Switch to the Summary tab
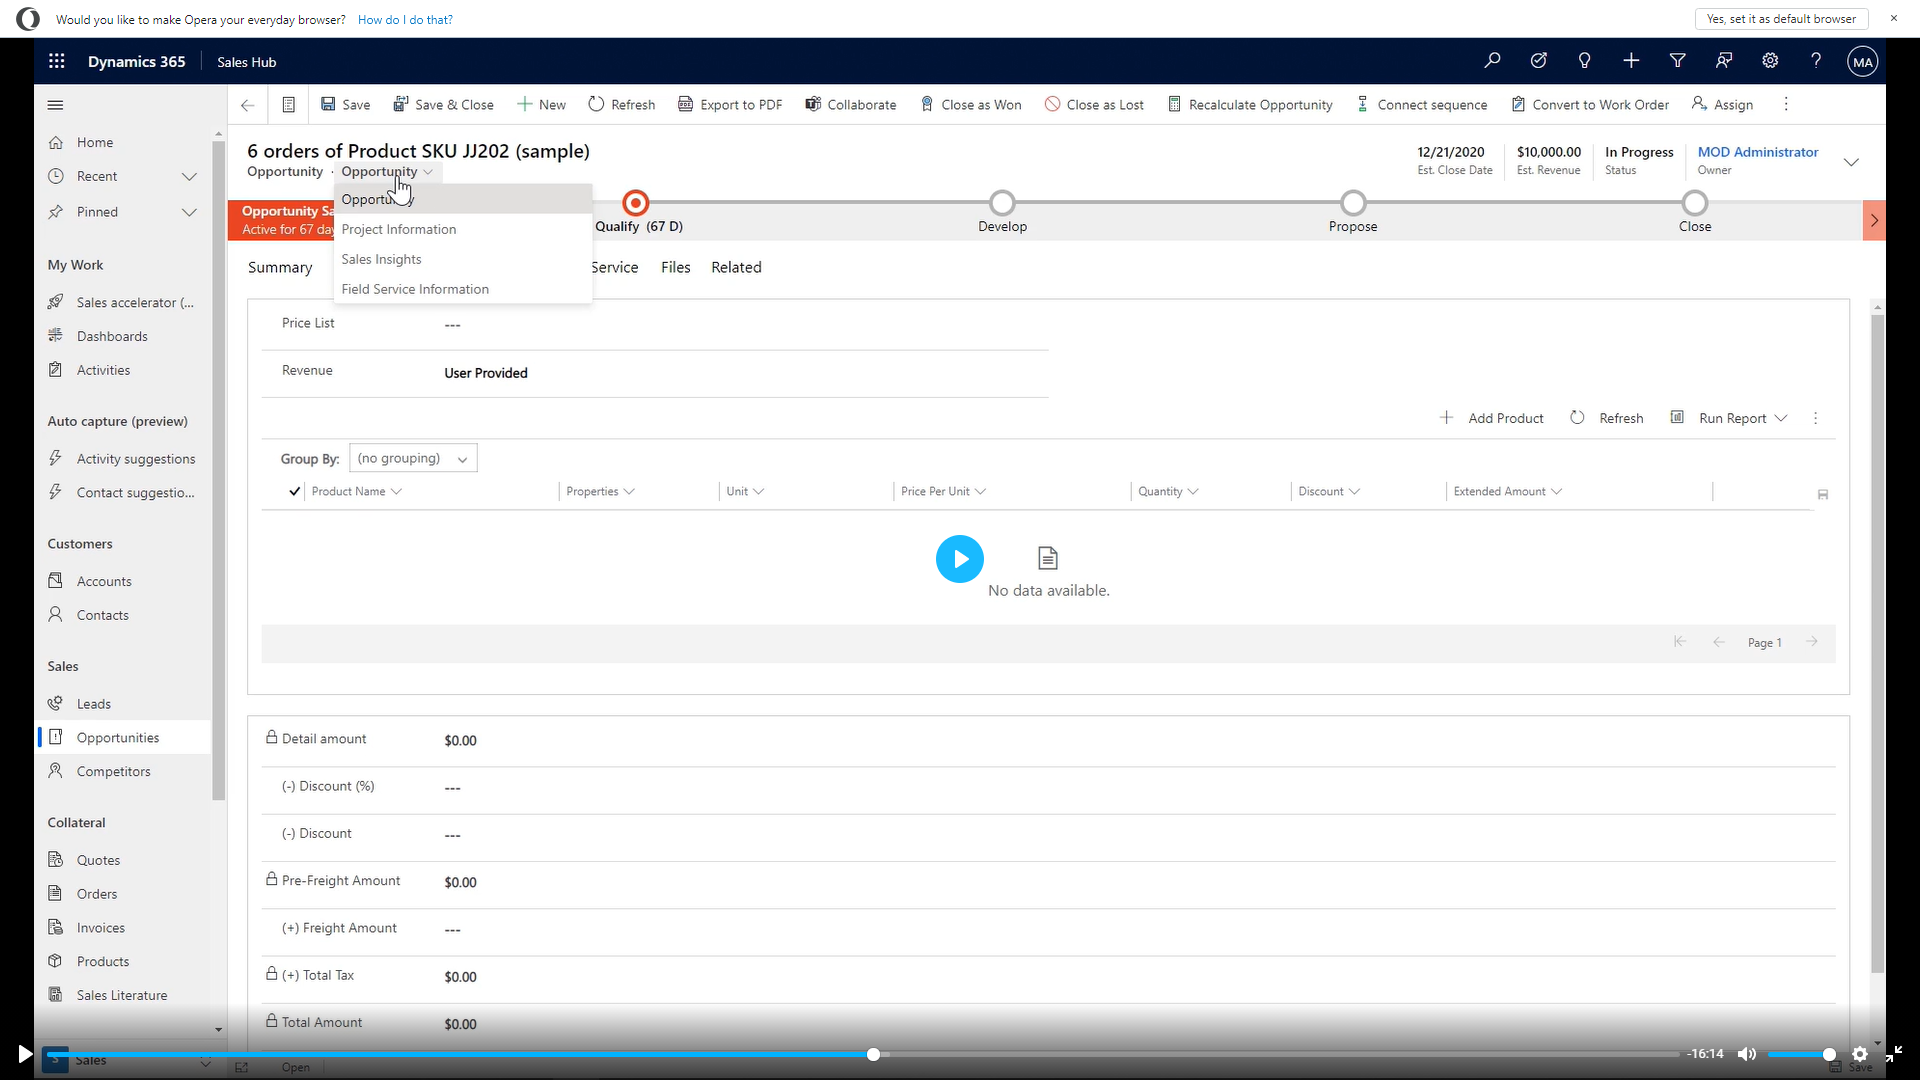The width and height of the screenshot is (1920, 1080). (280, 267)
